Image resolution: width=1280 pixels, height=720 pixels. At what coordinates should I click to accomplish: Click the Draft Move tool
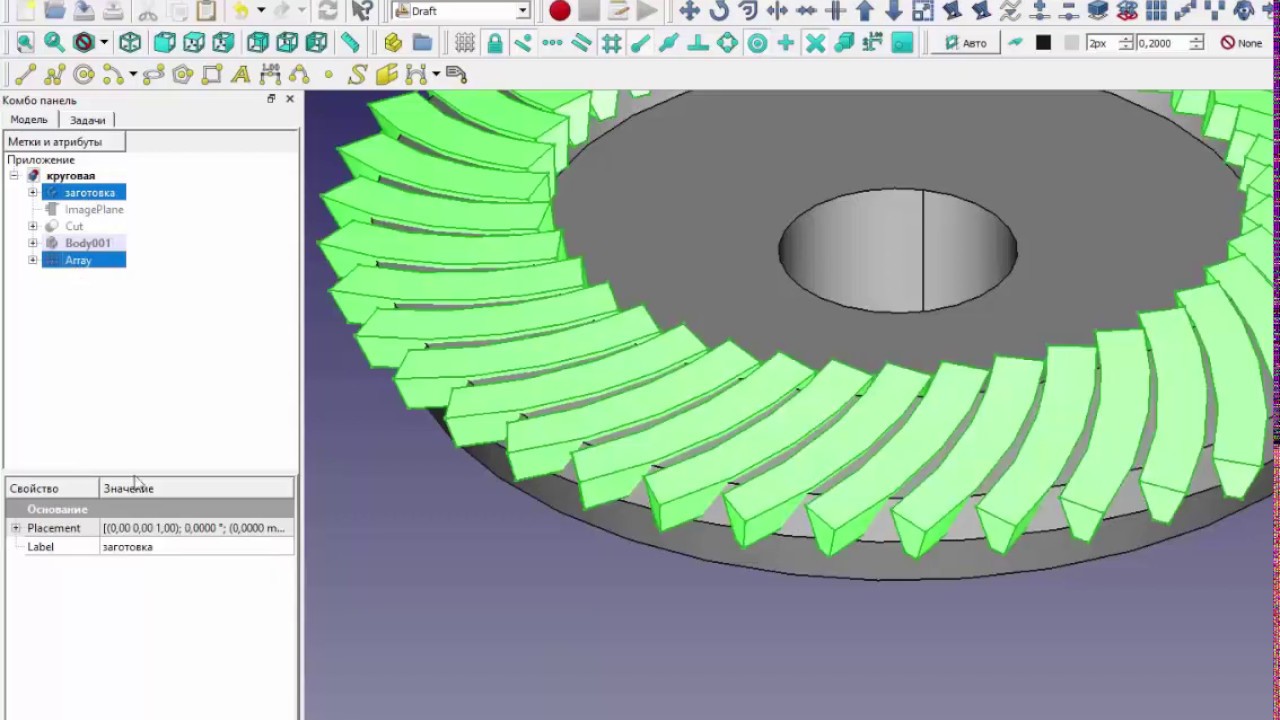(x=689, y=11)
